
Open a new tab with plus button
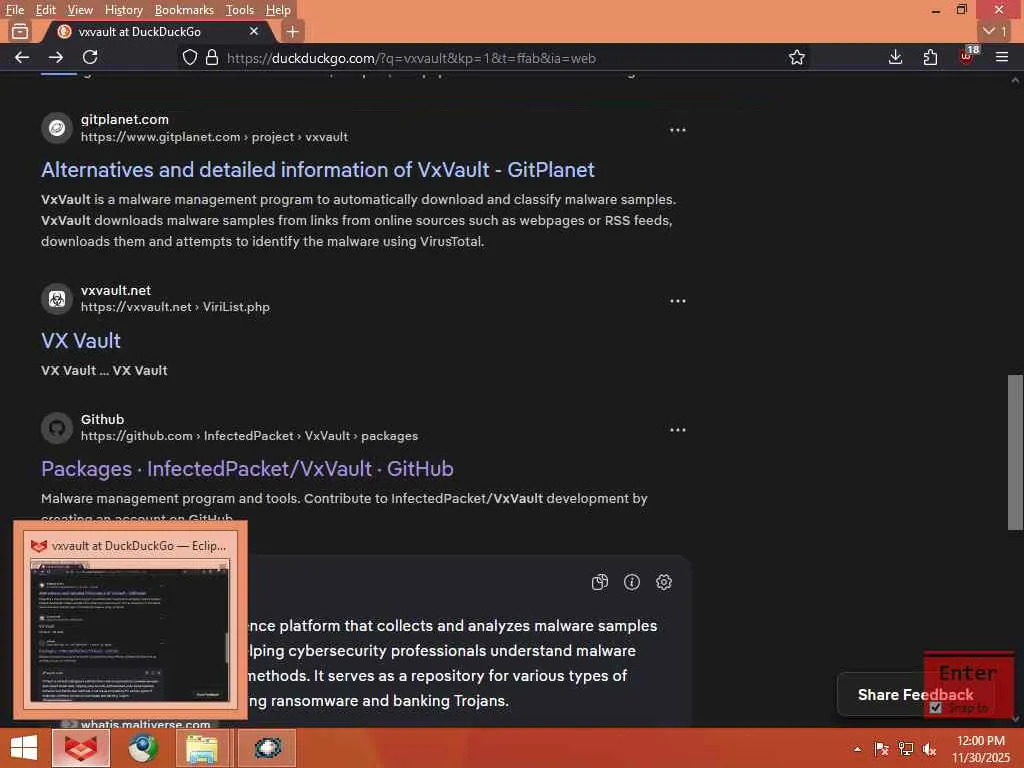click(x=292, y=31)
